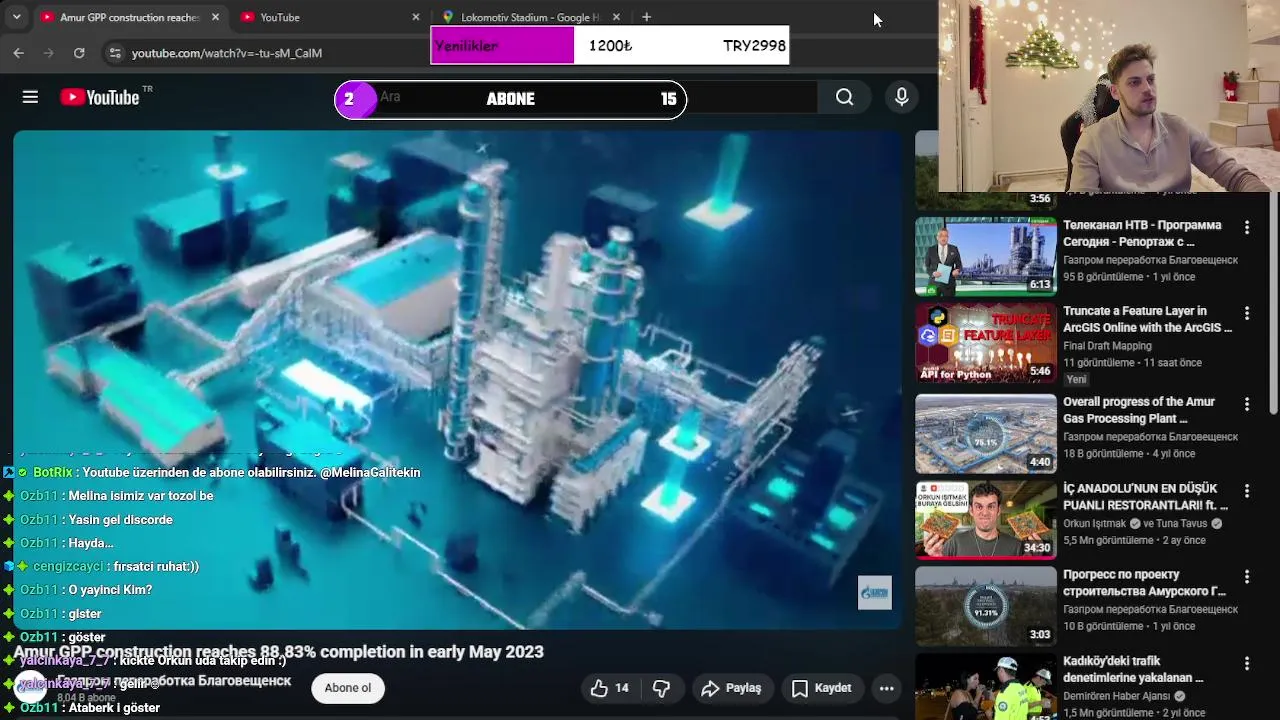
Task: Open site information icon in address bar
Action: (x=114, y=53)
